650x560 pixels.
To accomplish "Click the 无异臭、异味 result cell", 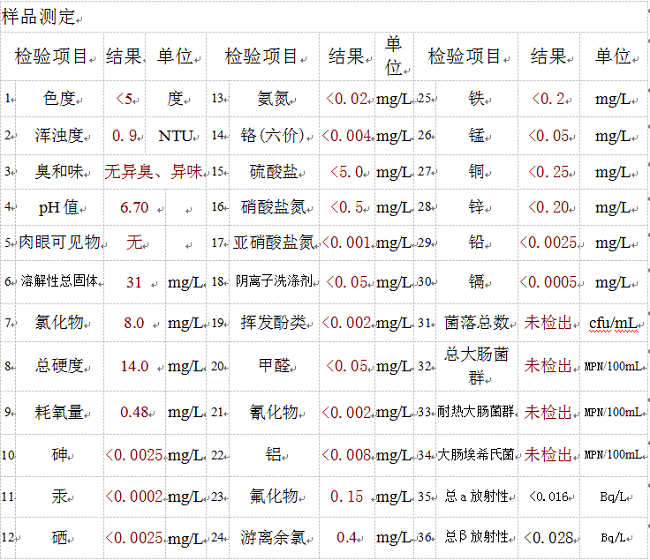I will click(154, 172).
